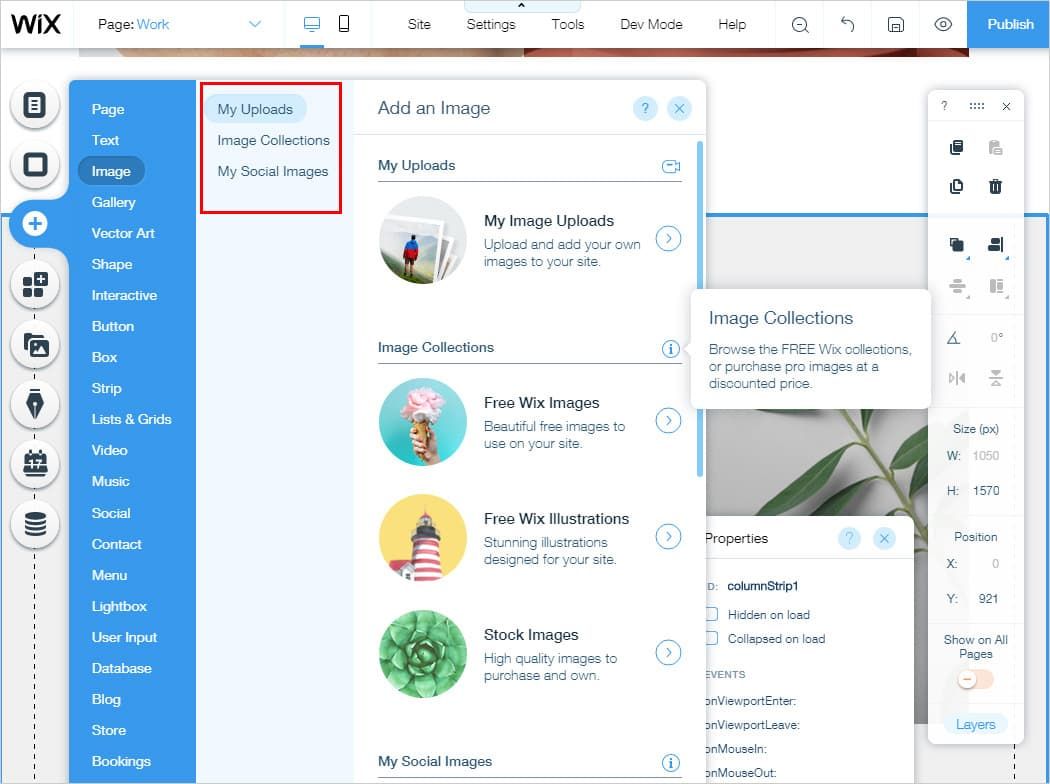Image resolution: width=1050 pixels, height=784 pixels.
Task: Click the Add an Image panel scrollbar
Action: click(700, 308)
